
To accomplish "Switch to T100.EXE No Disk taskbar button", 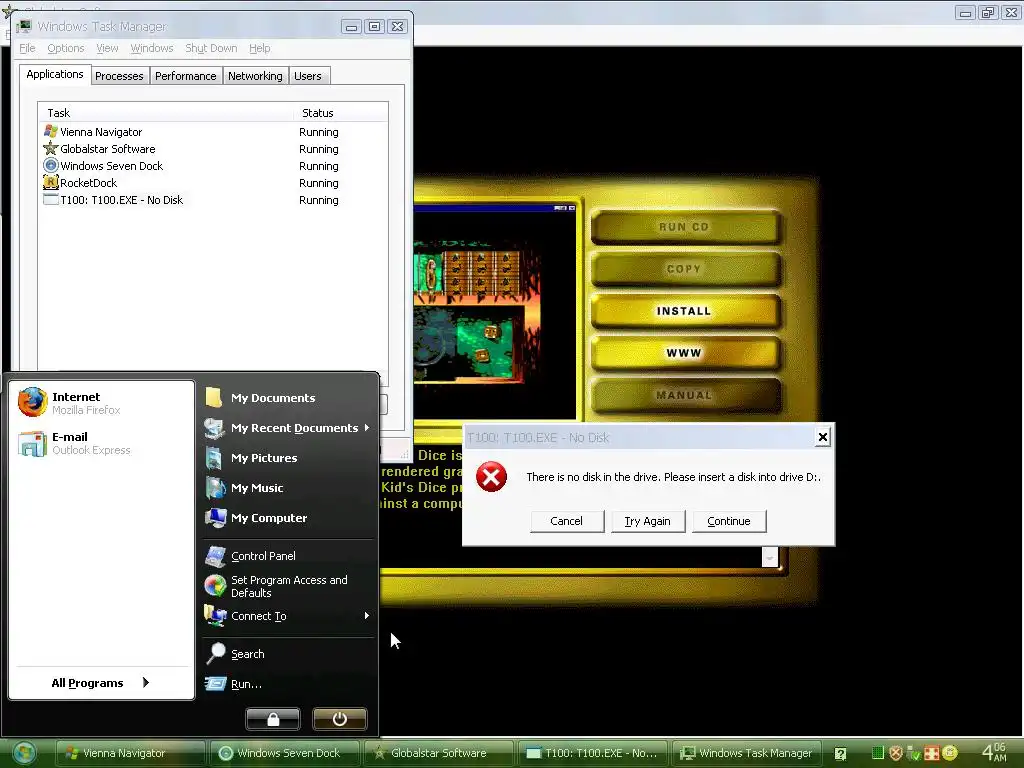I will coord(593,753).
